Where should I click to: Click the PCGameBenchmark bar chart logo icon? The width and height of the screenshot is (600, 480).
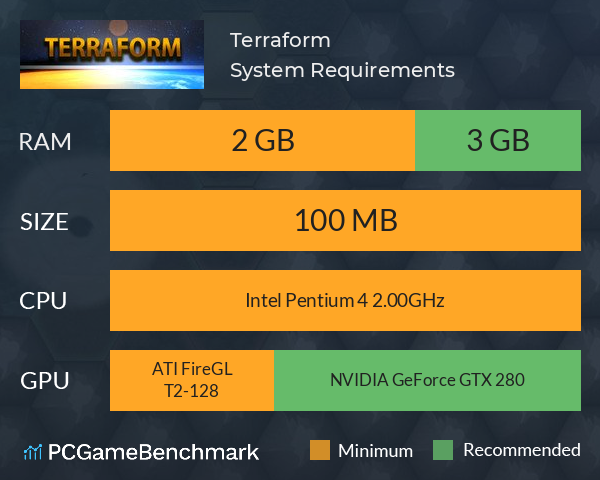click(x=33, y=452)
